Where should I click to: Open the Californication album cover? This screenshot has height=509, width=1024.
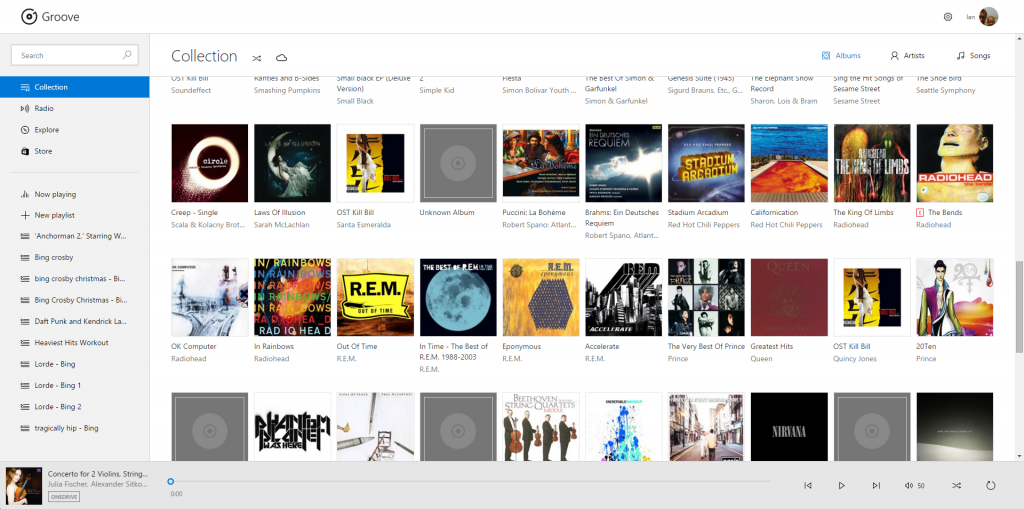790,163
